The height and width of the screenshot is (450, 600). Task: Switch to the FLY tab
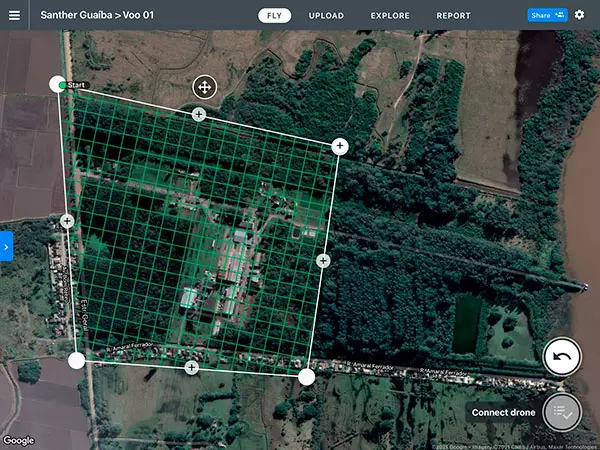(x=274, y=16)
